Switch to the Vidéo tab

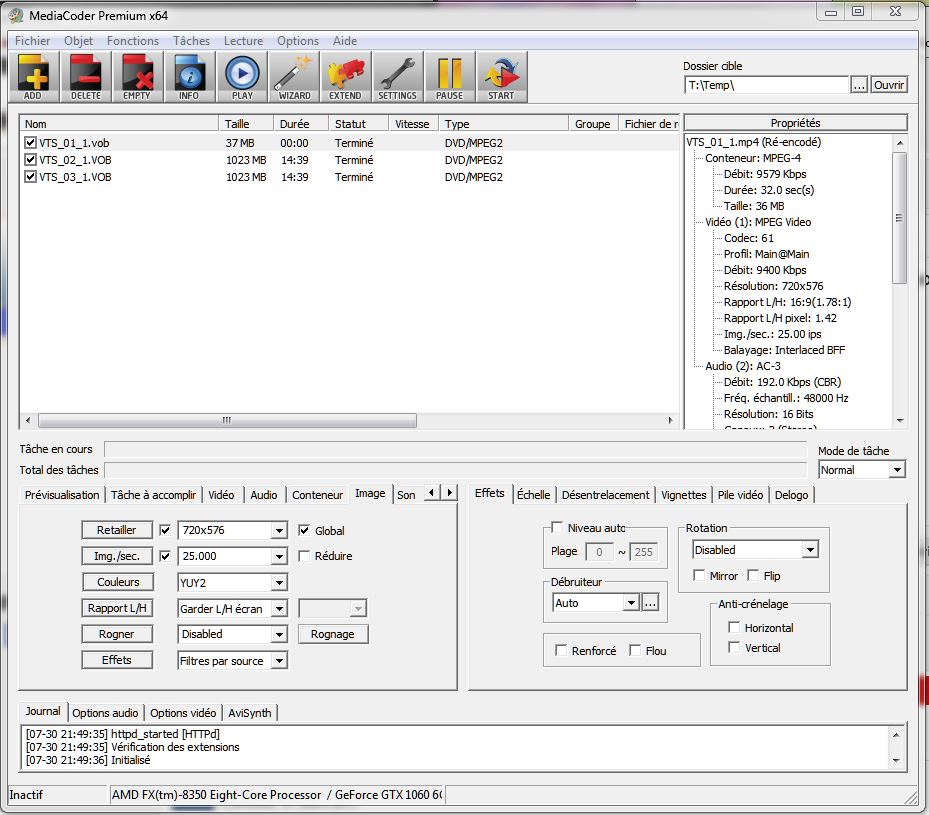(221, 495)
